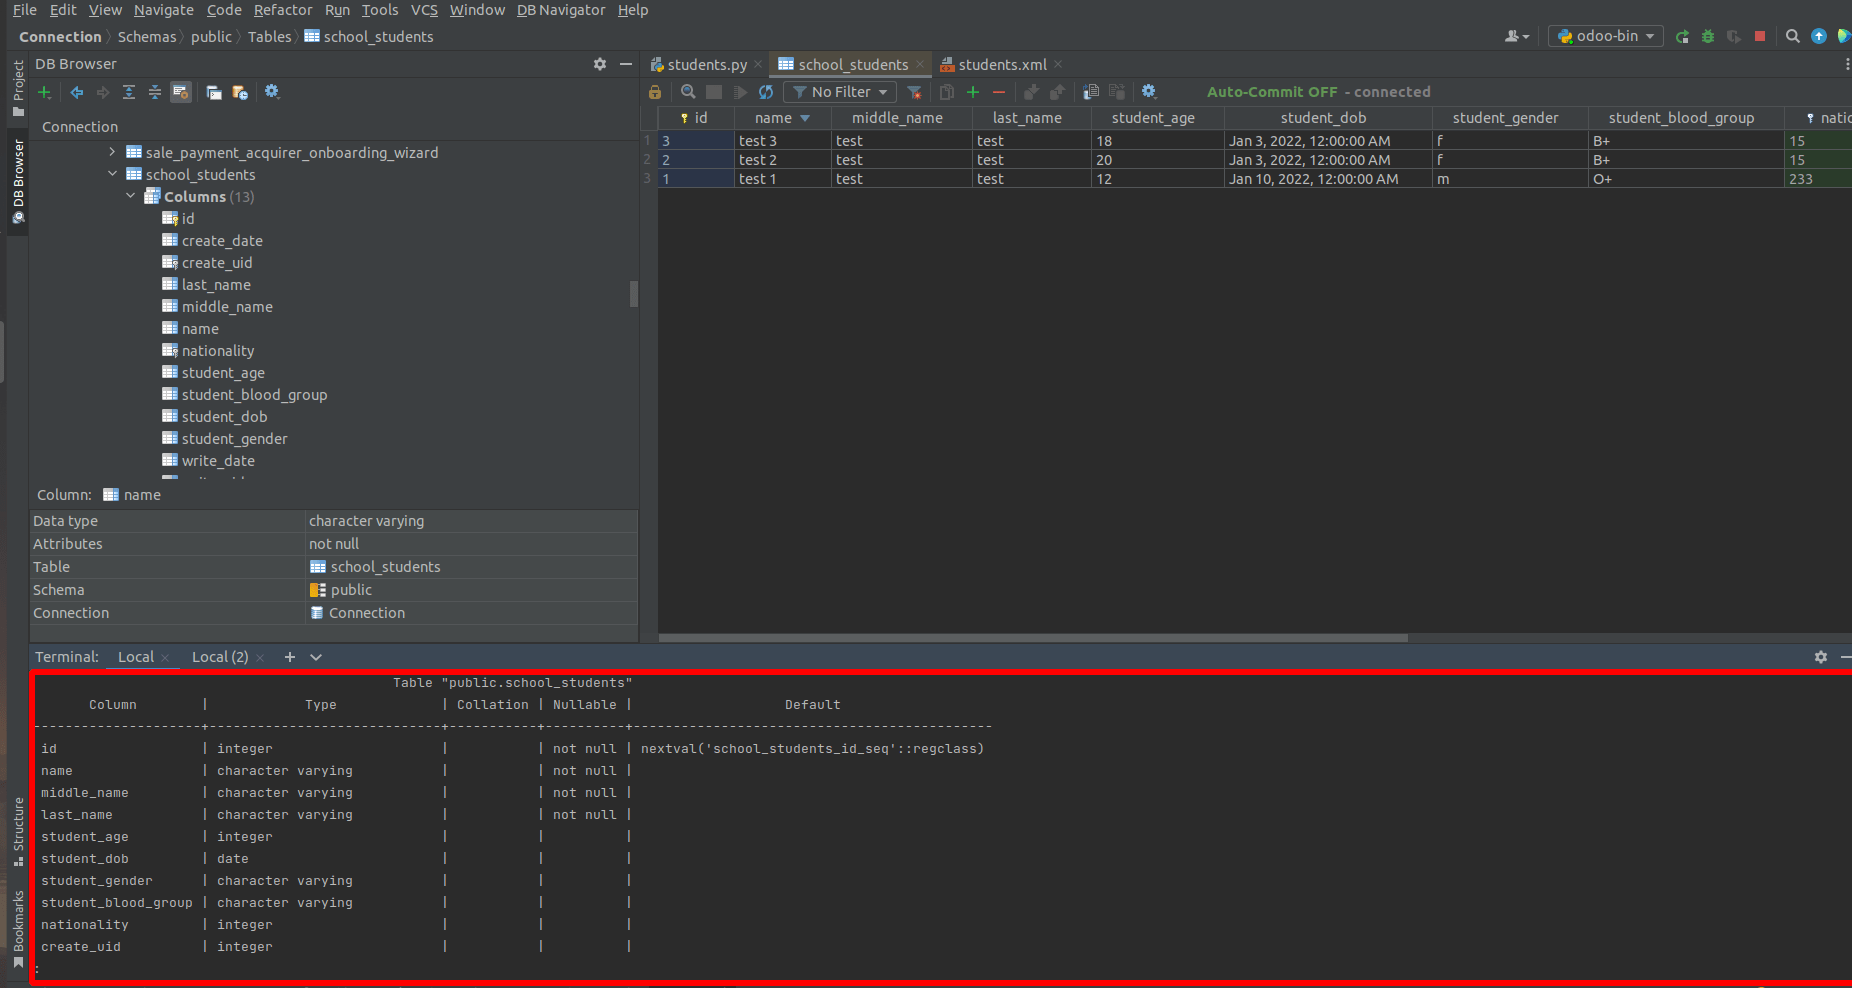Click the create filter funnel icon
This screenshot has width=1852, height=988.
(914, 92)
